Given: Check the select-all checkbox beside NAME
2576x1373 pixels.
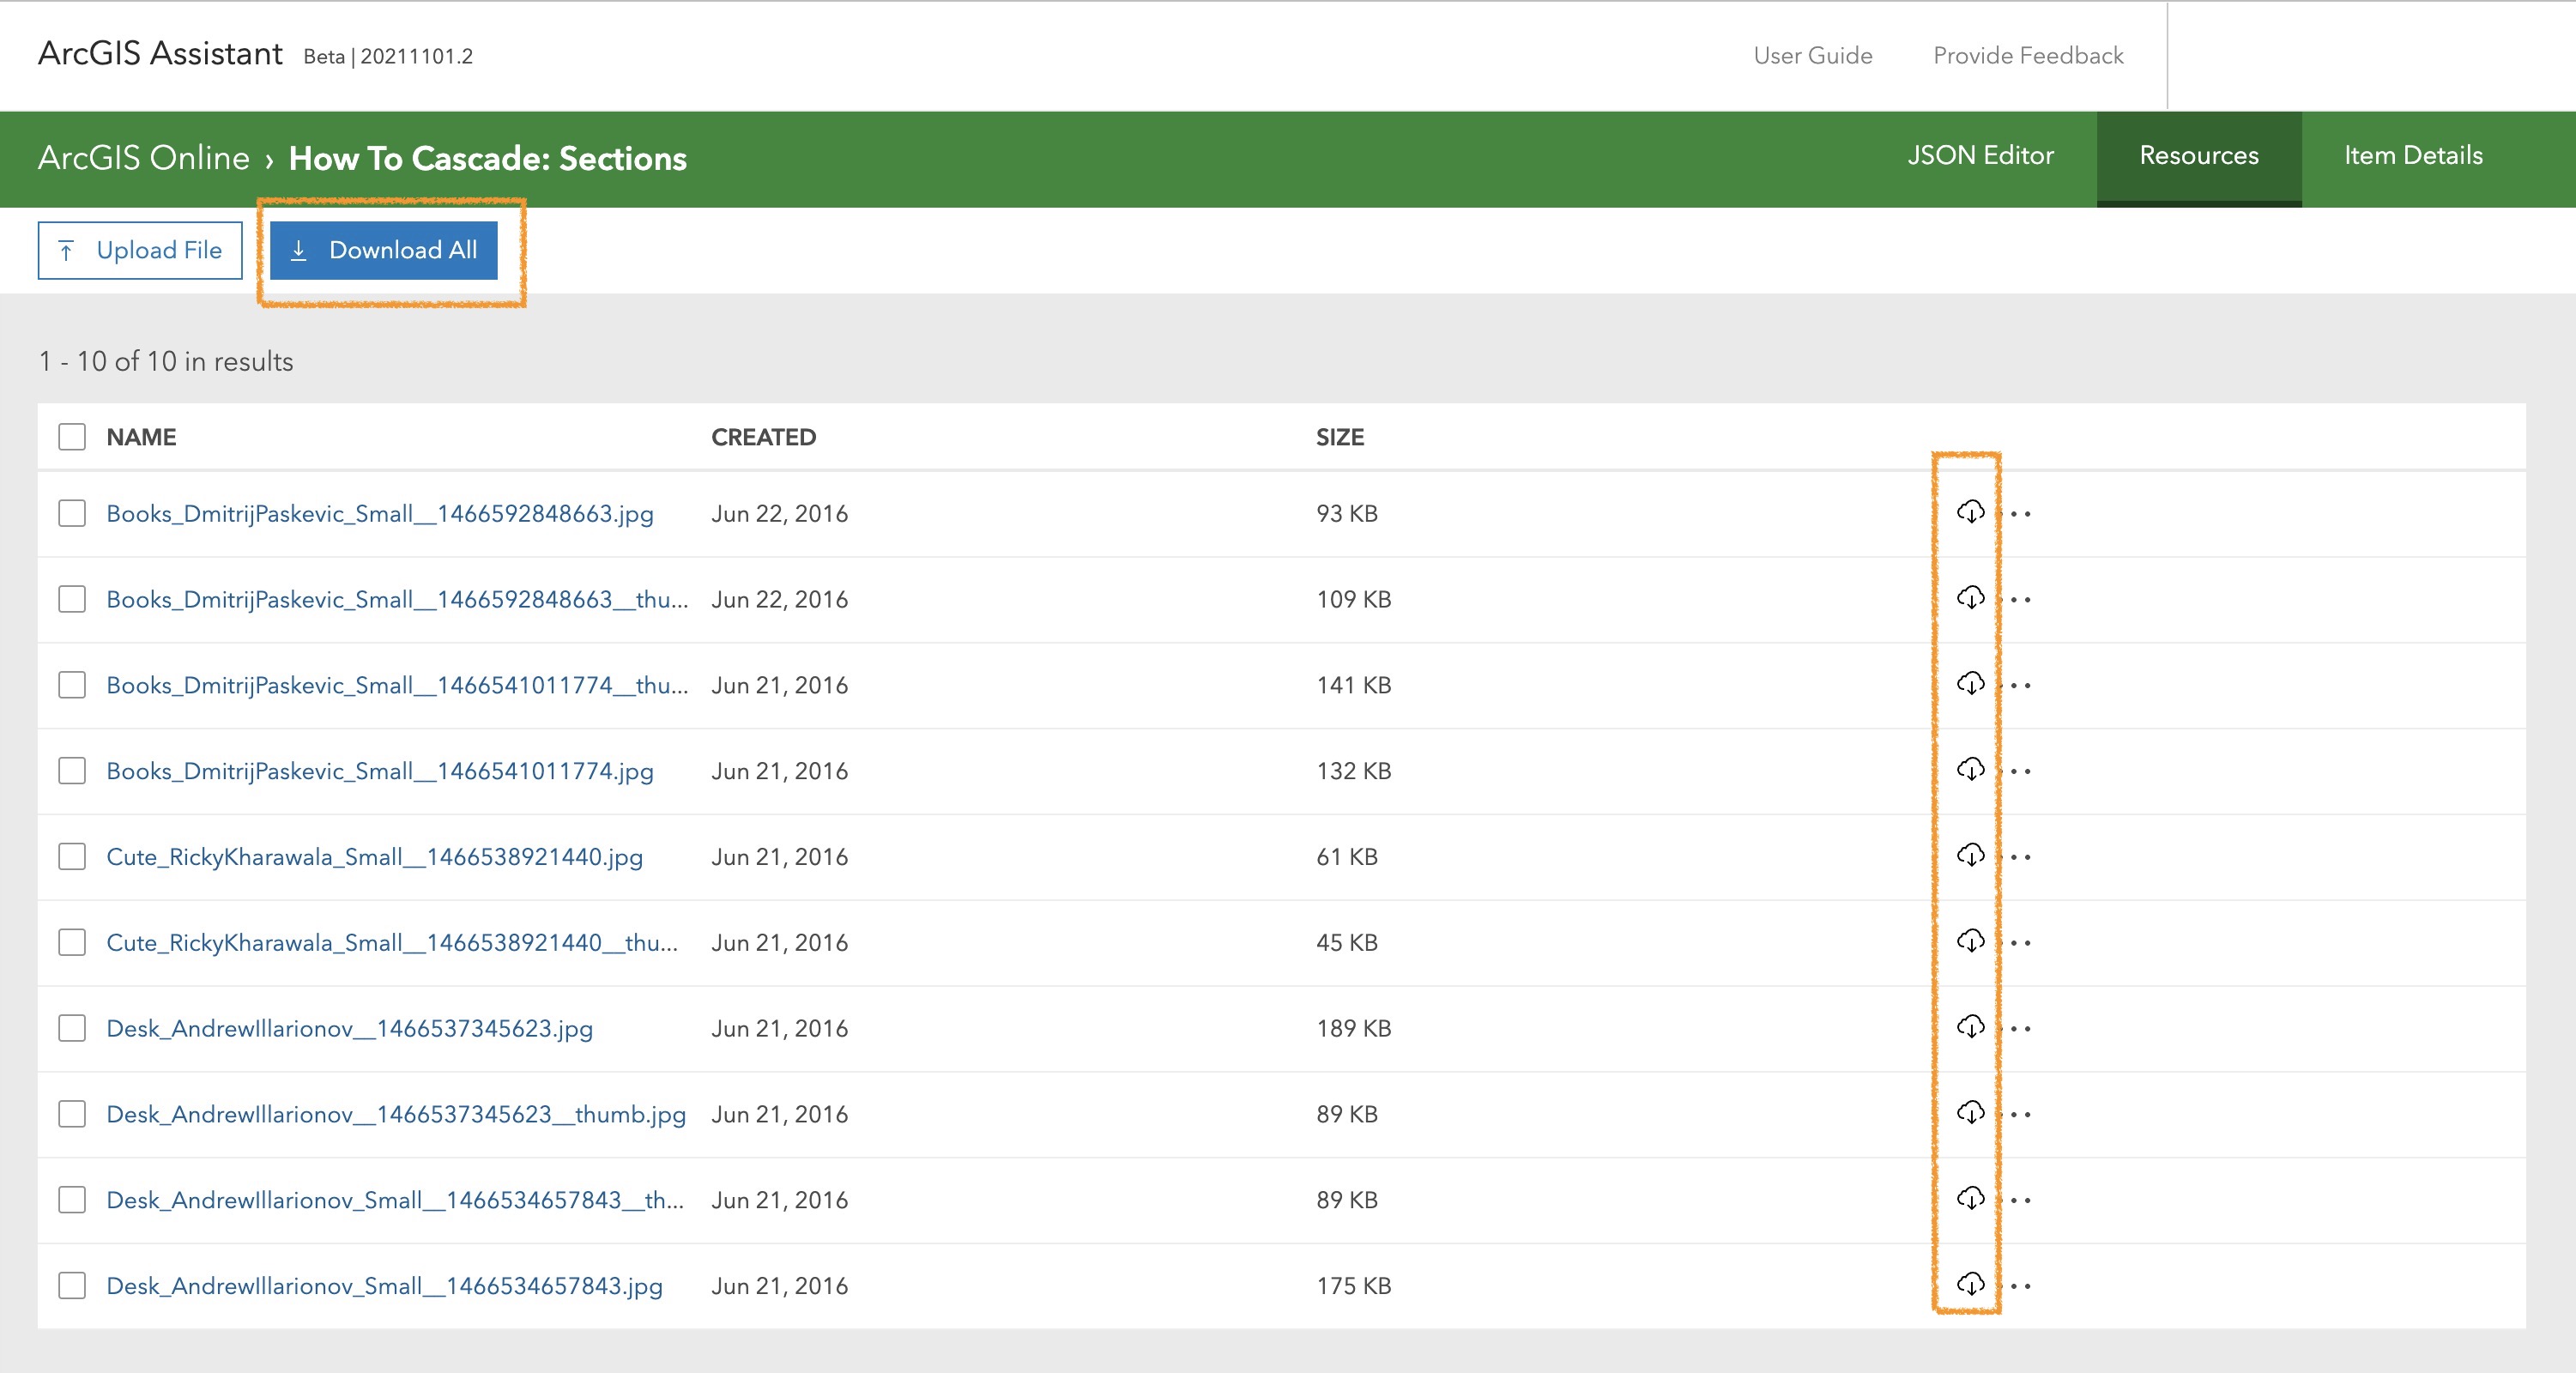Looking at the screenshot, I should 72,437.
